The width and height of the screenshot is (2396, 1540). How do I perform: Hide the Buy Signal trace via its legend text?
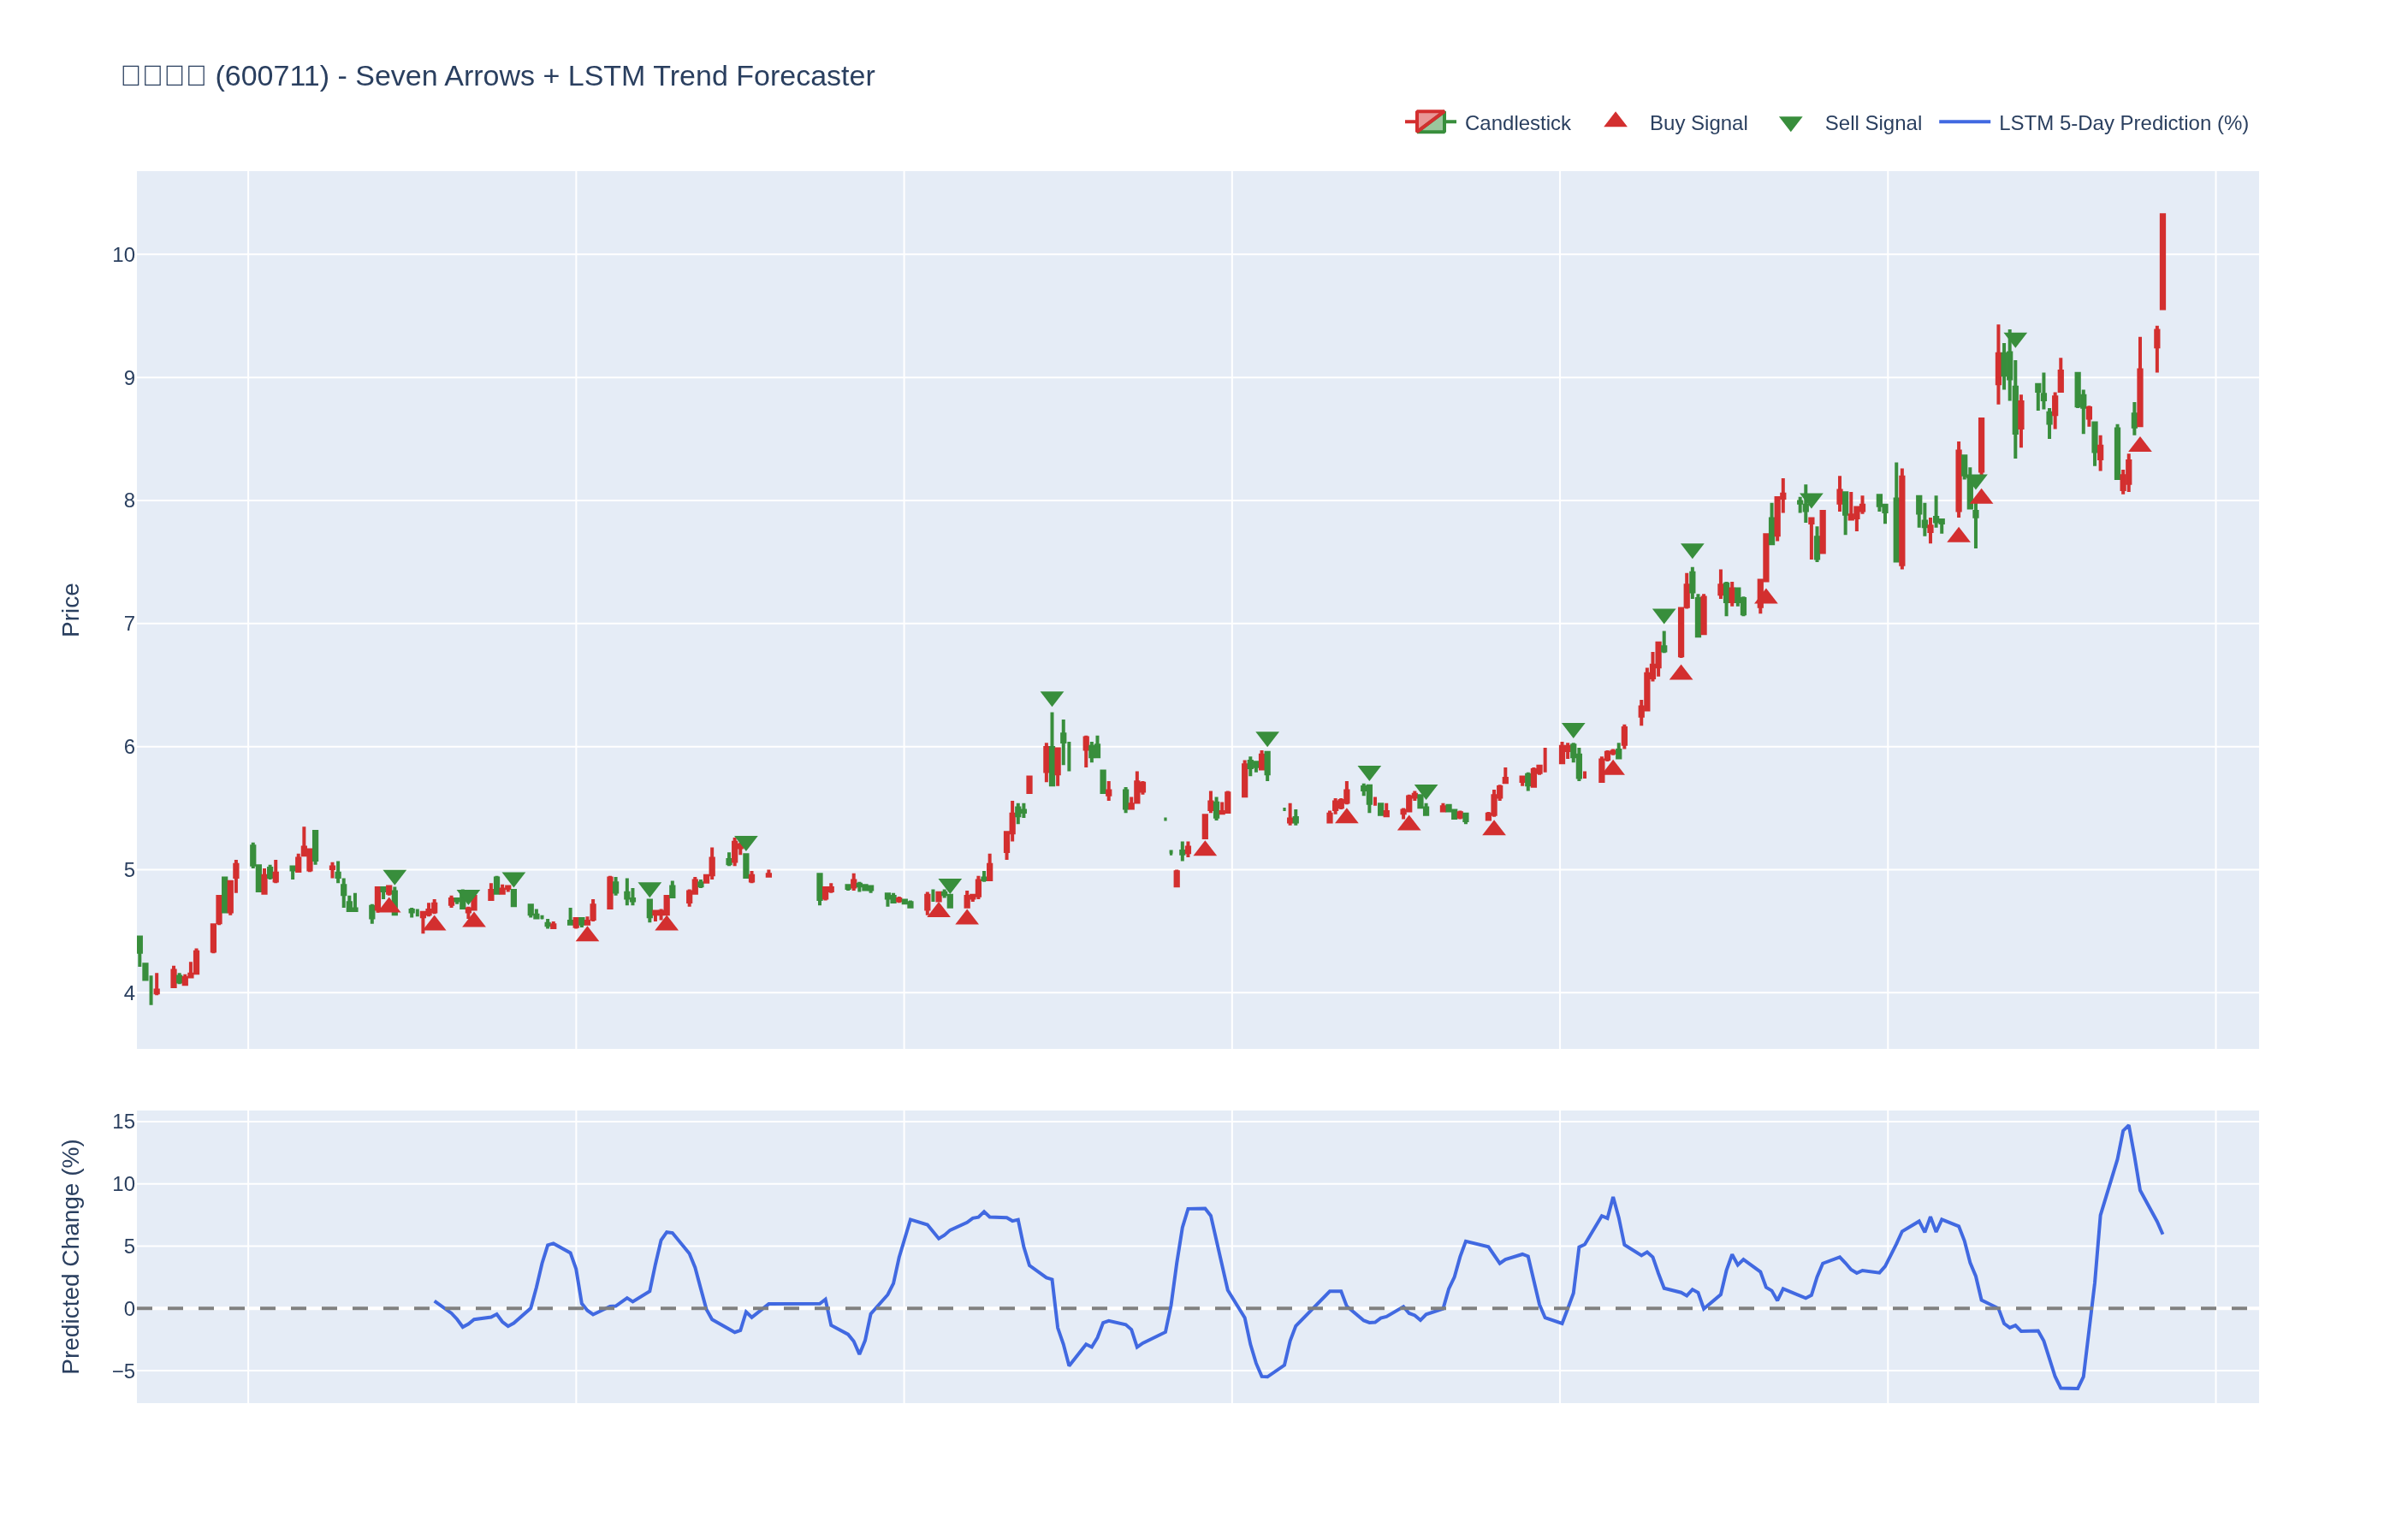click(1697, 123)
